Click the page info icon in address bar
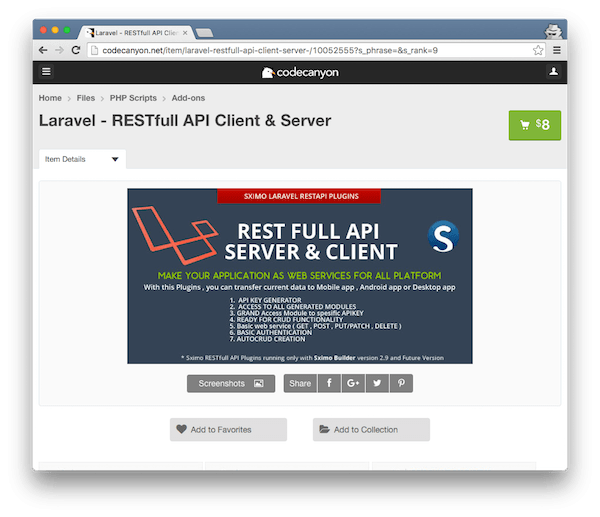600x517 pixels. tap(95, 50)
